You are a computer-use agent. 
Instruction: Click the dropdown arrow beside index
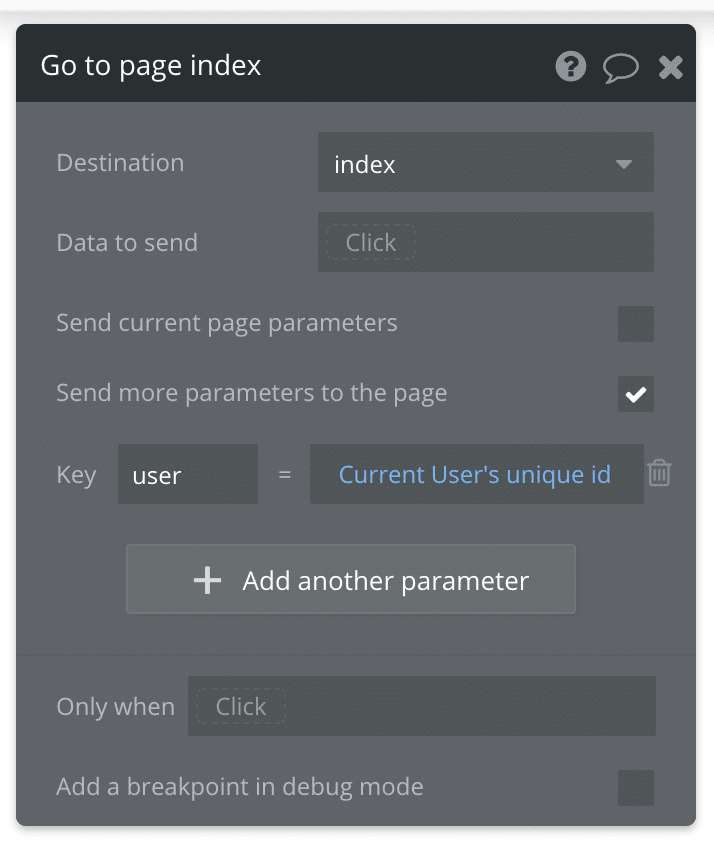[x=625, y=163]
